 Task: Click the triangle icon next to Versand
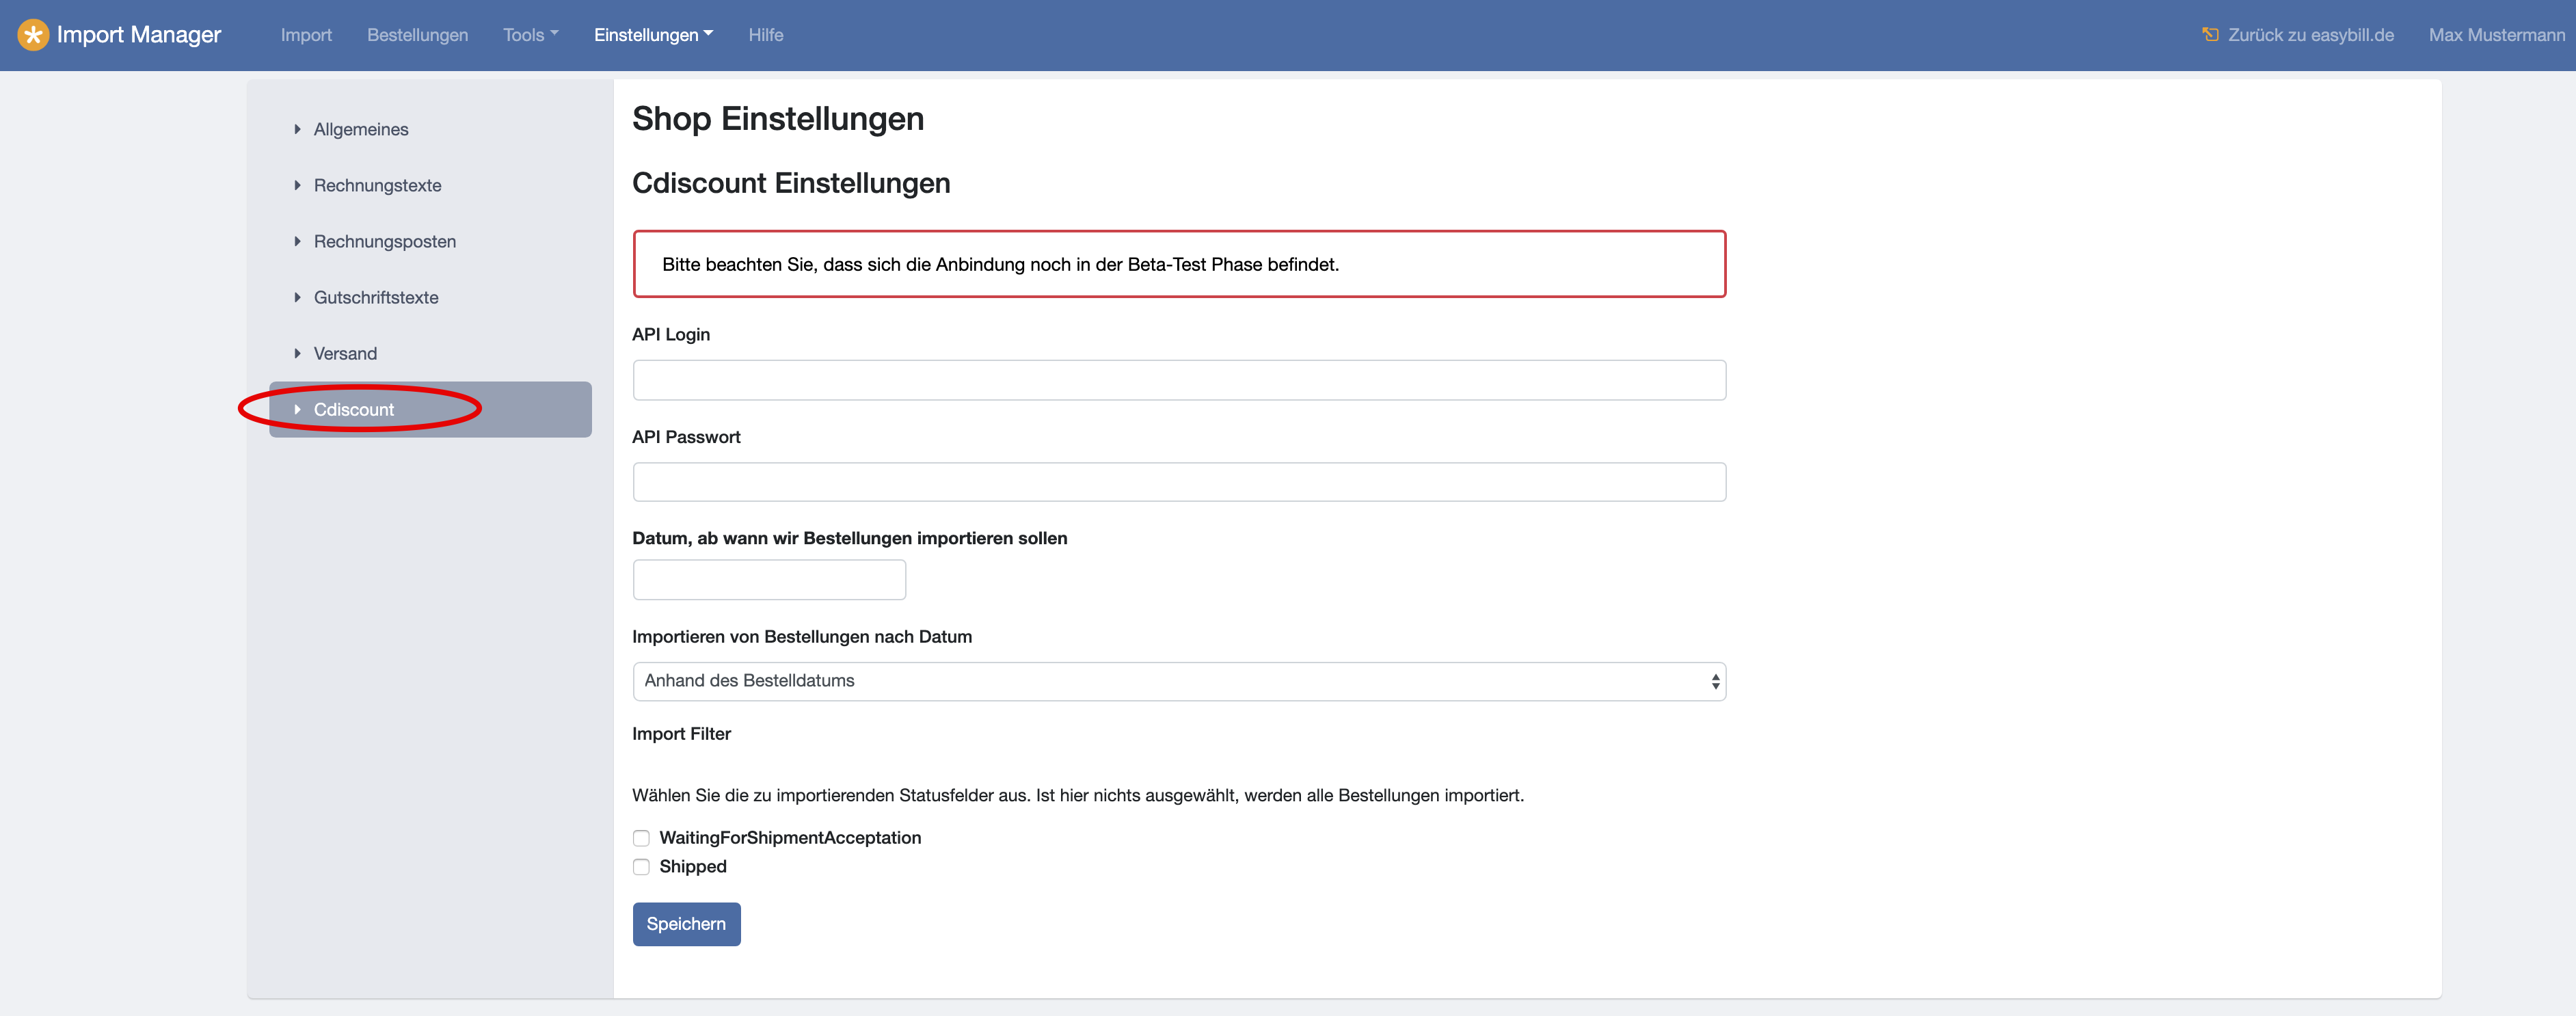click(297, 354)
